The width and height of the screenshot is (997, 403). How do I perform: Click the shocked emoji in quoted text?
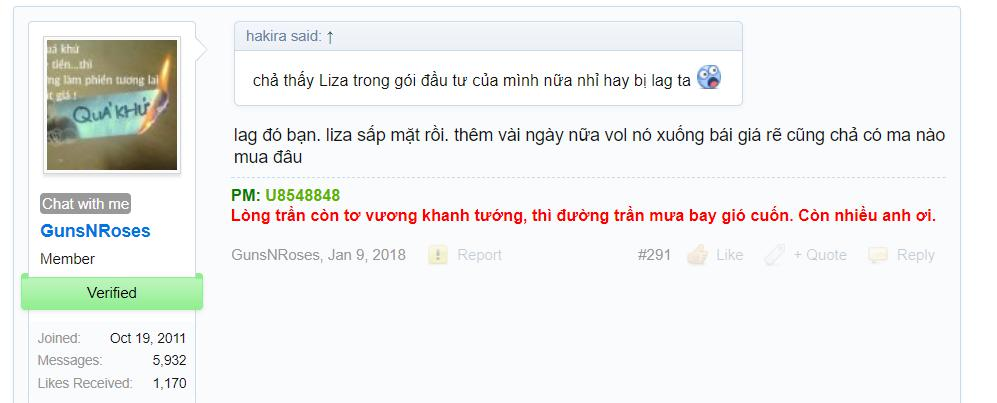click(x=708, y=78)
